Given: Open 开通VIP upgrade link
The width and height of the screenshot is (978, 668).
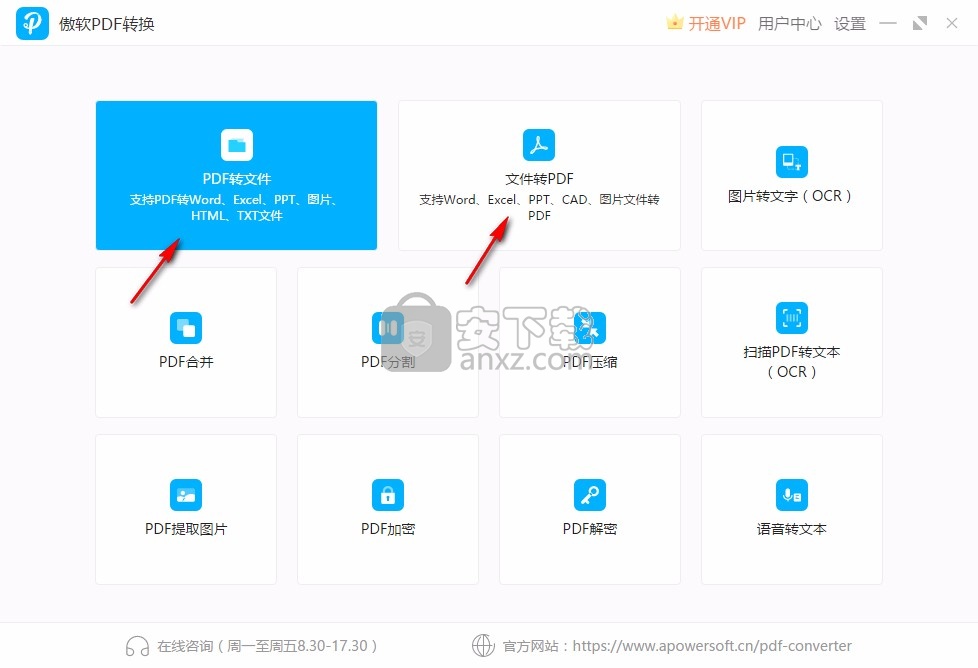Looking at the screenshot, I should pos(717,24).
